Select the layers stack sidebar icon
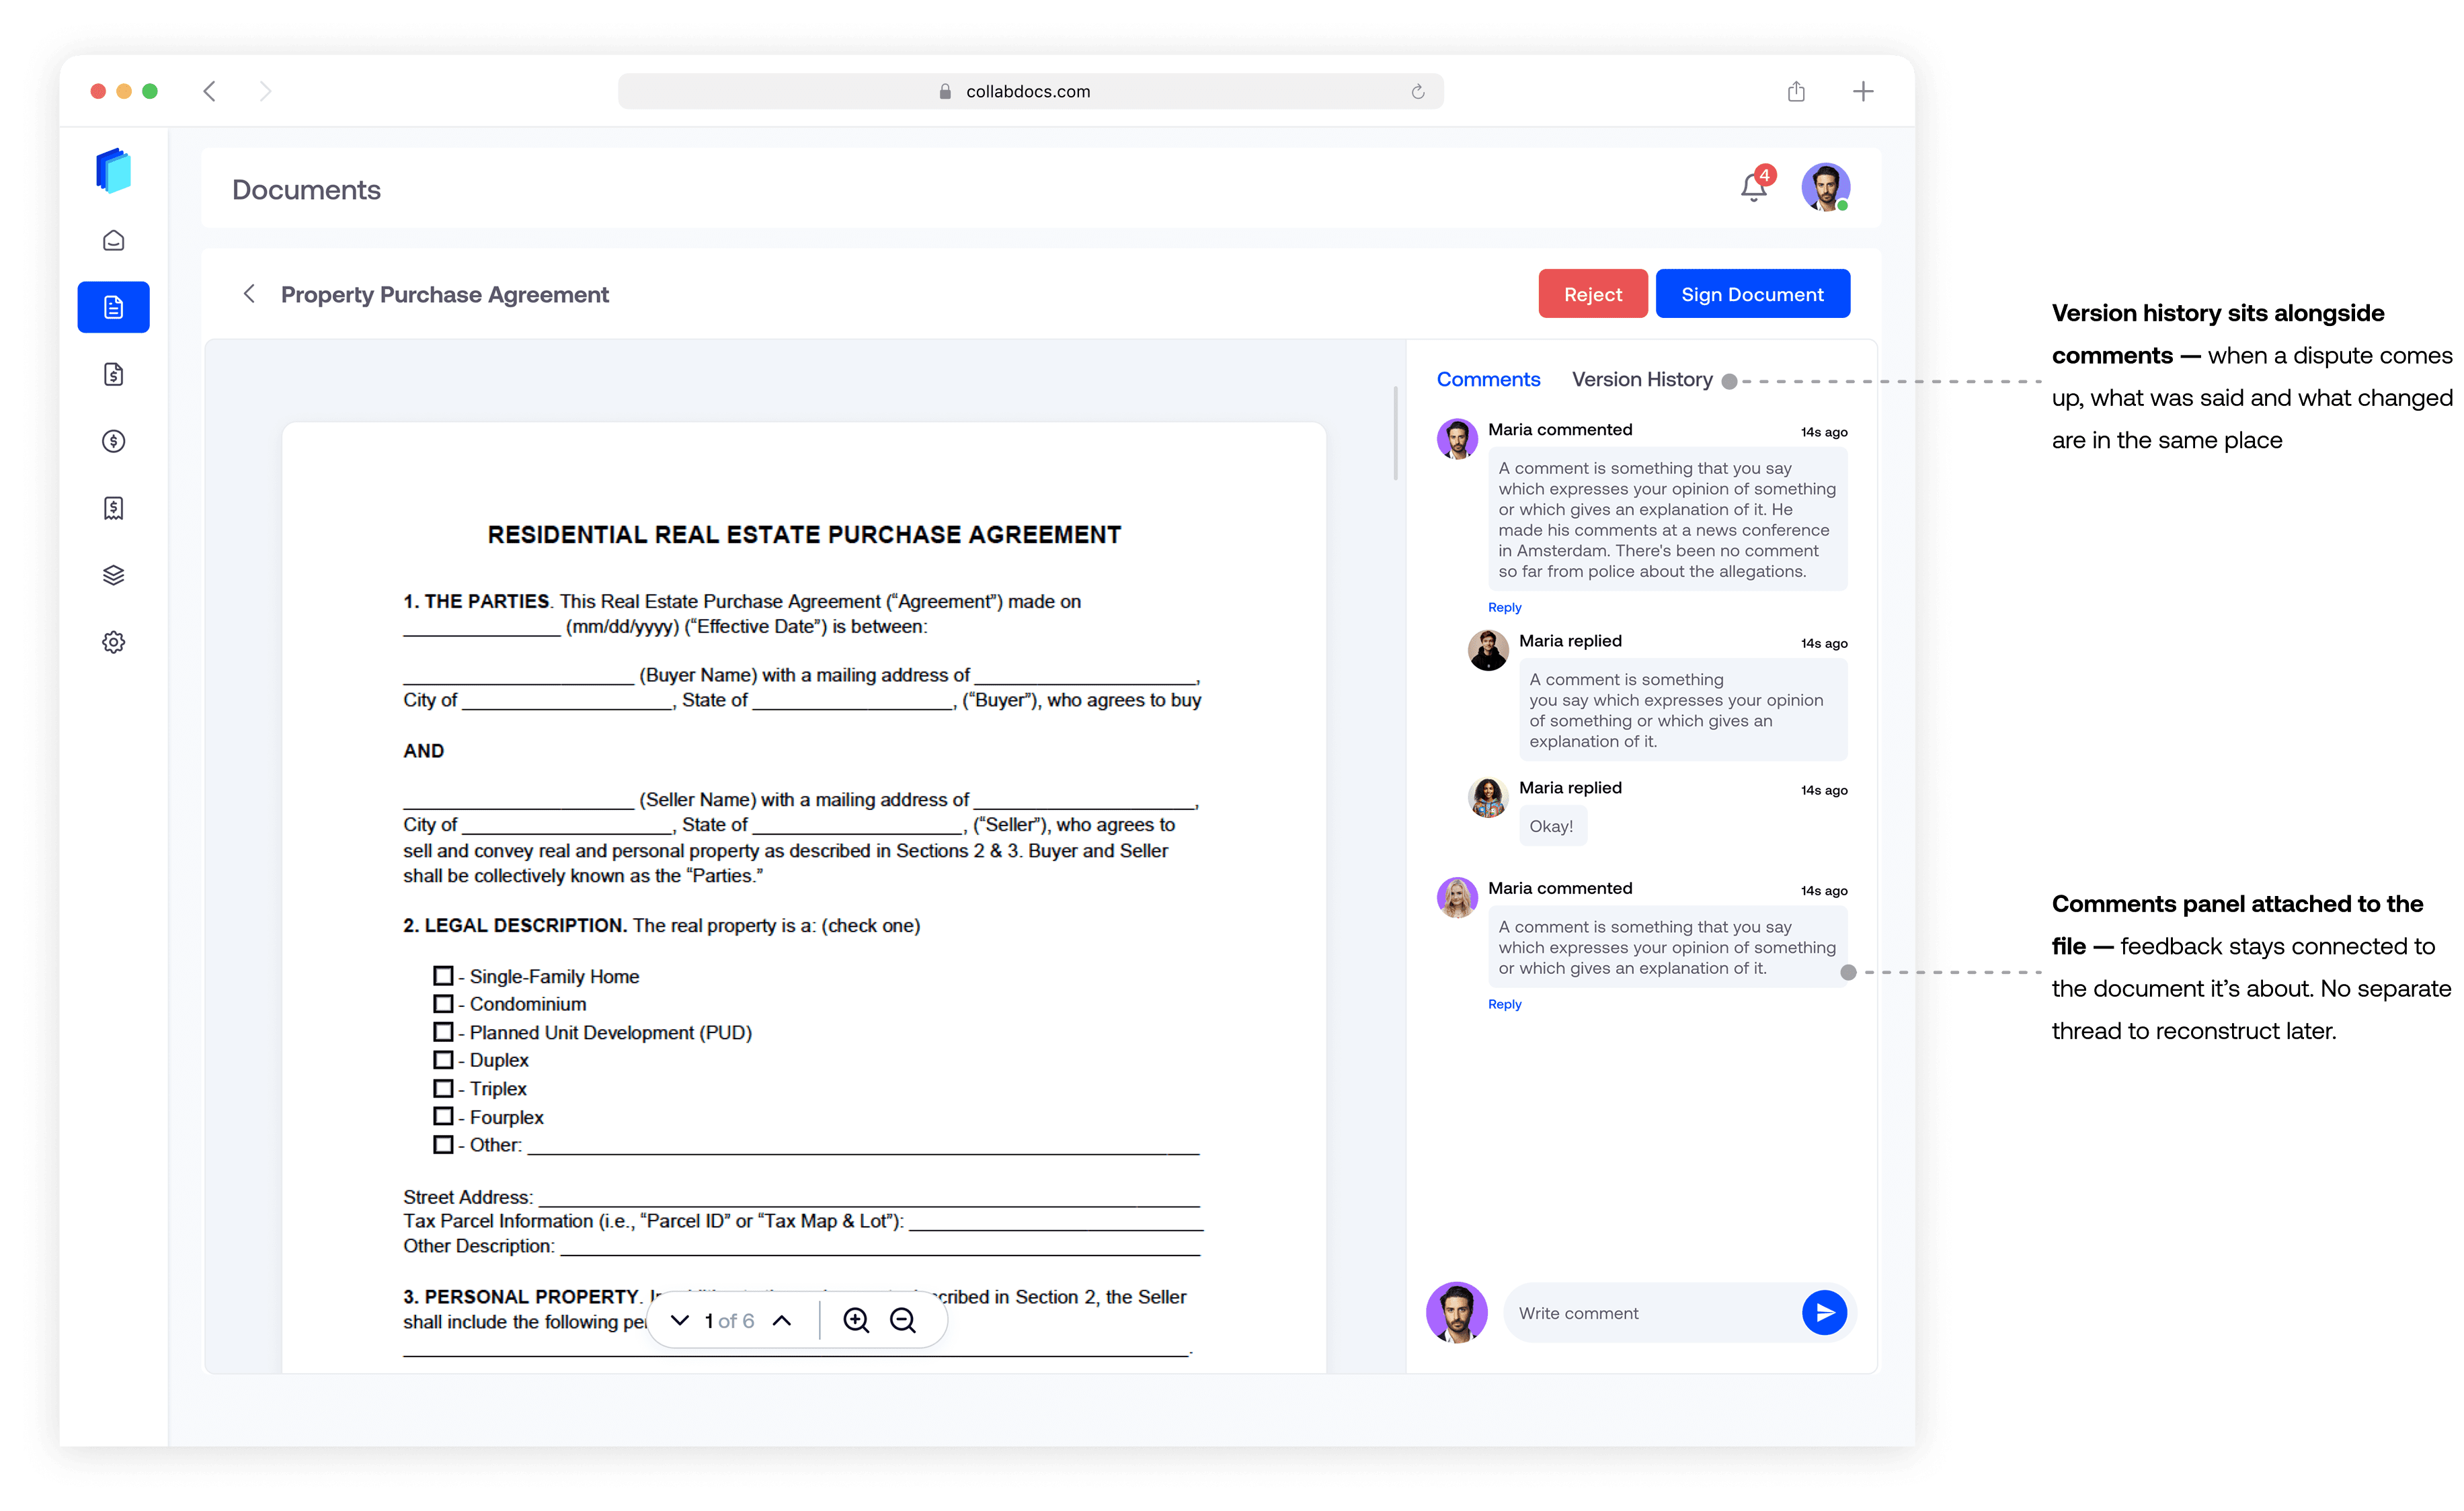The height and width of the screenshot is (1511, 2464). [114, 575]
